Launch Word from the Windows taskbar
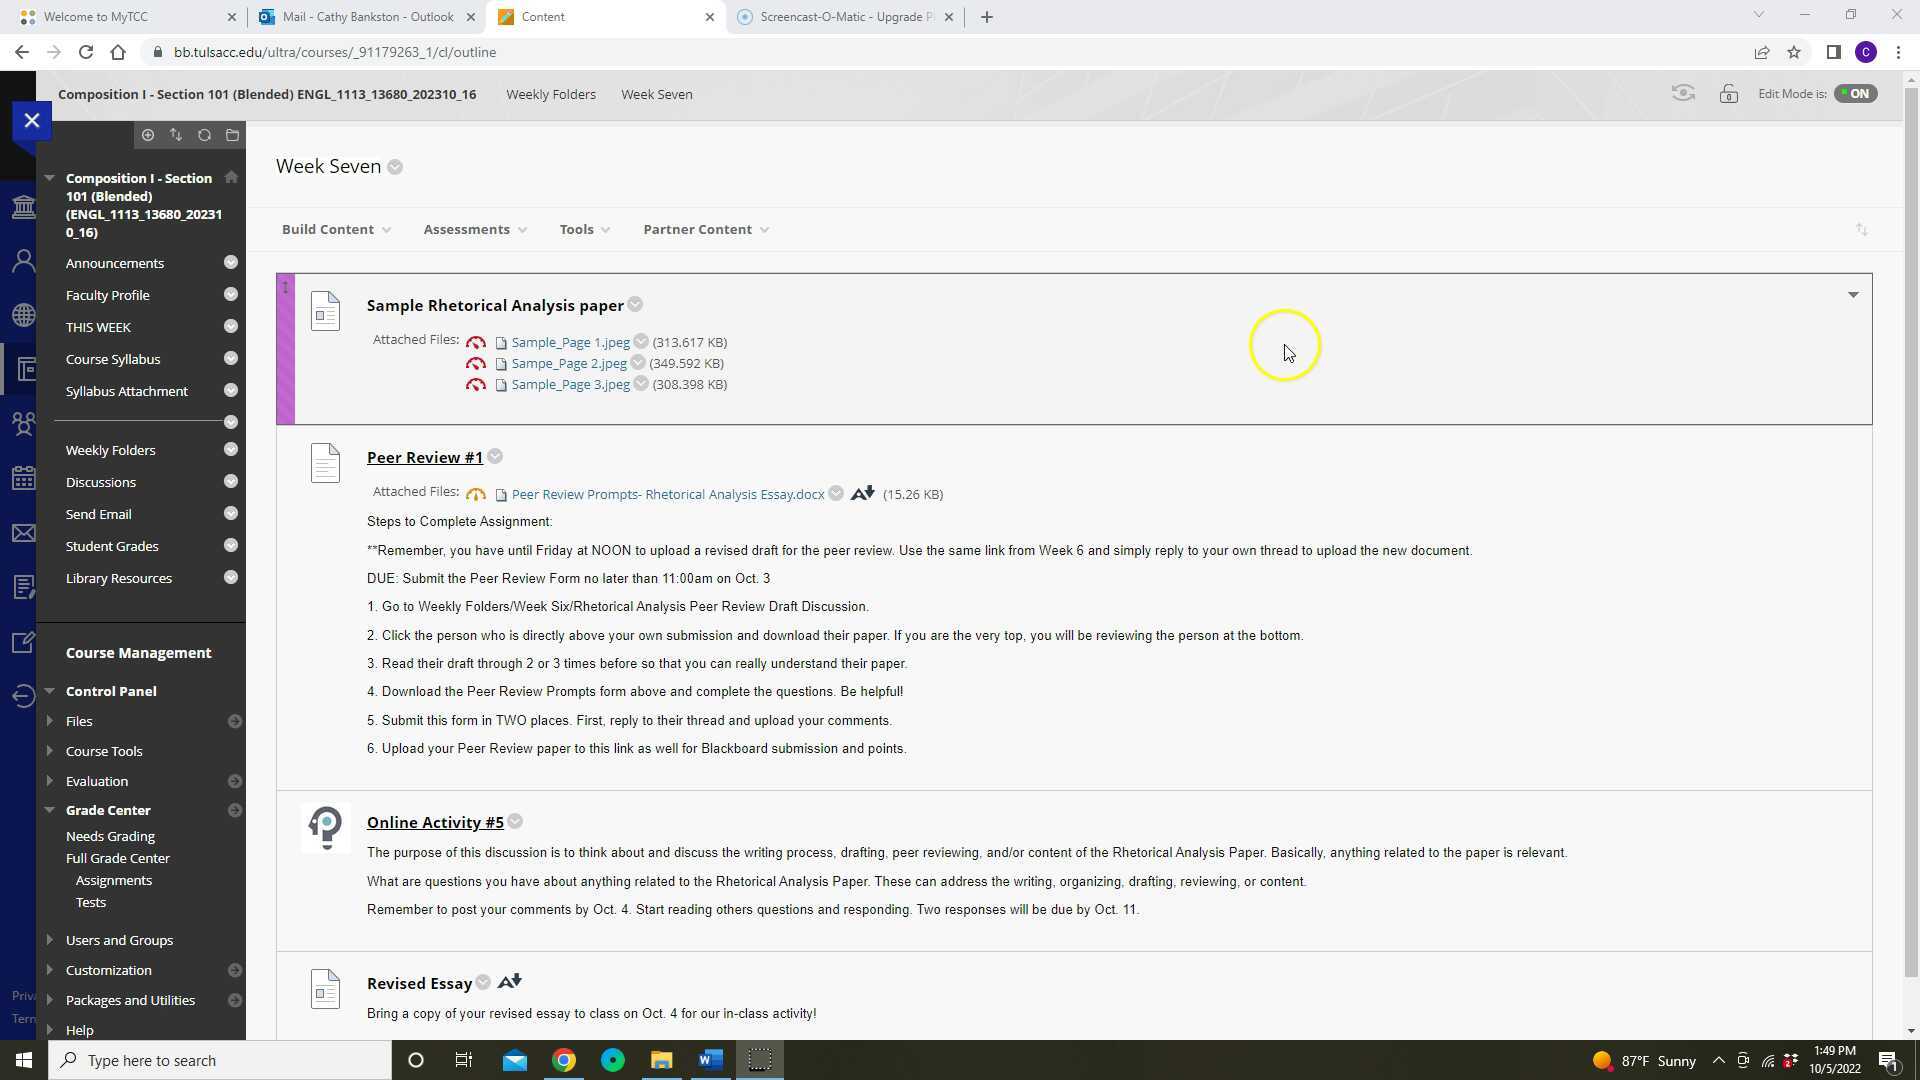The height and width of the screenshot is (1080, 1920). (711, 1060)
